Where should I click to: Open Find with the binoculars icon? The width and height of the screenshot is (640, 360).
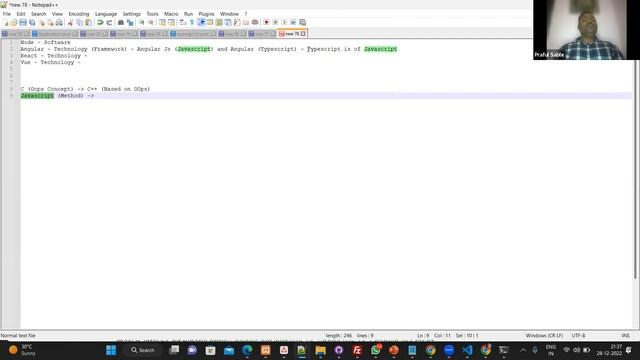click(x=121, y=22)
